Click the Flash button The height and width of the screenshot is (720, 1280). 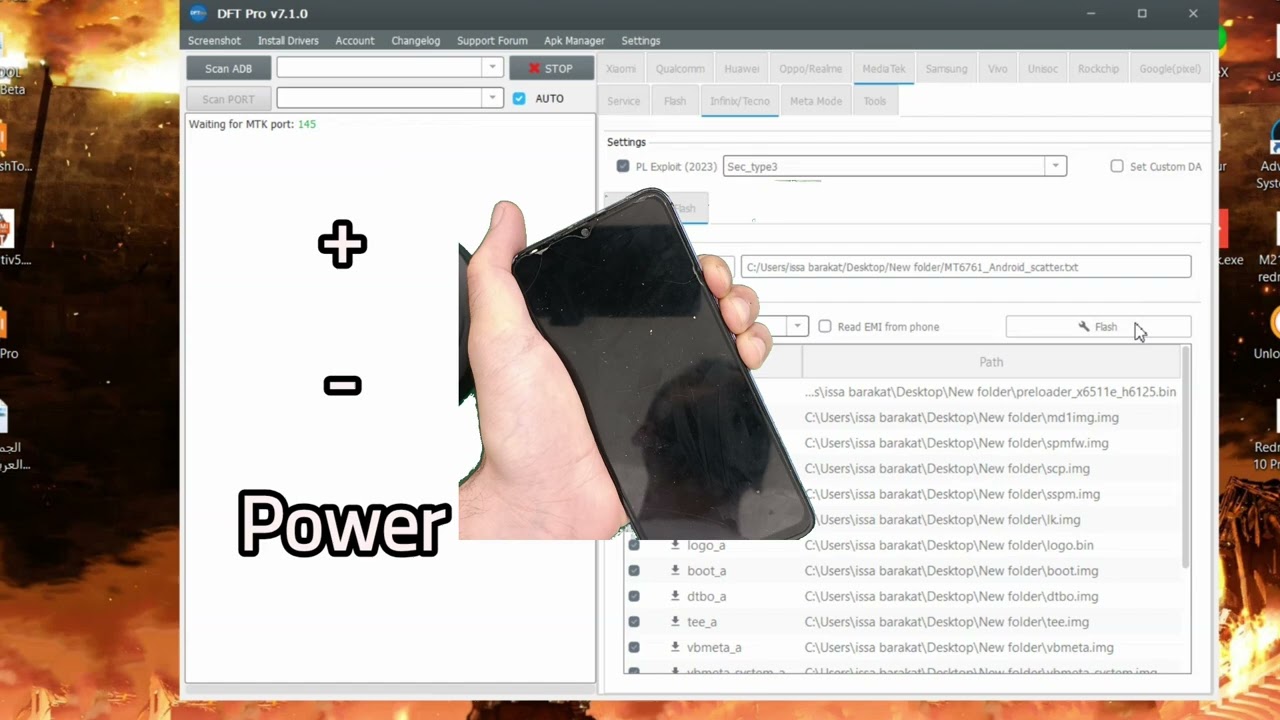coord(1098,327)
